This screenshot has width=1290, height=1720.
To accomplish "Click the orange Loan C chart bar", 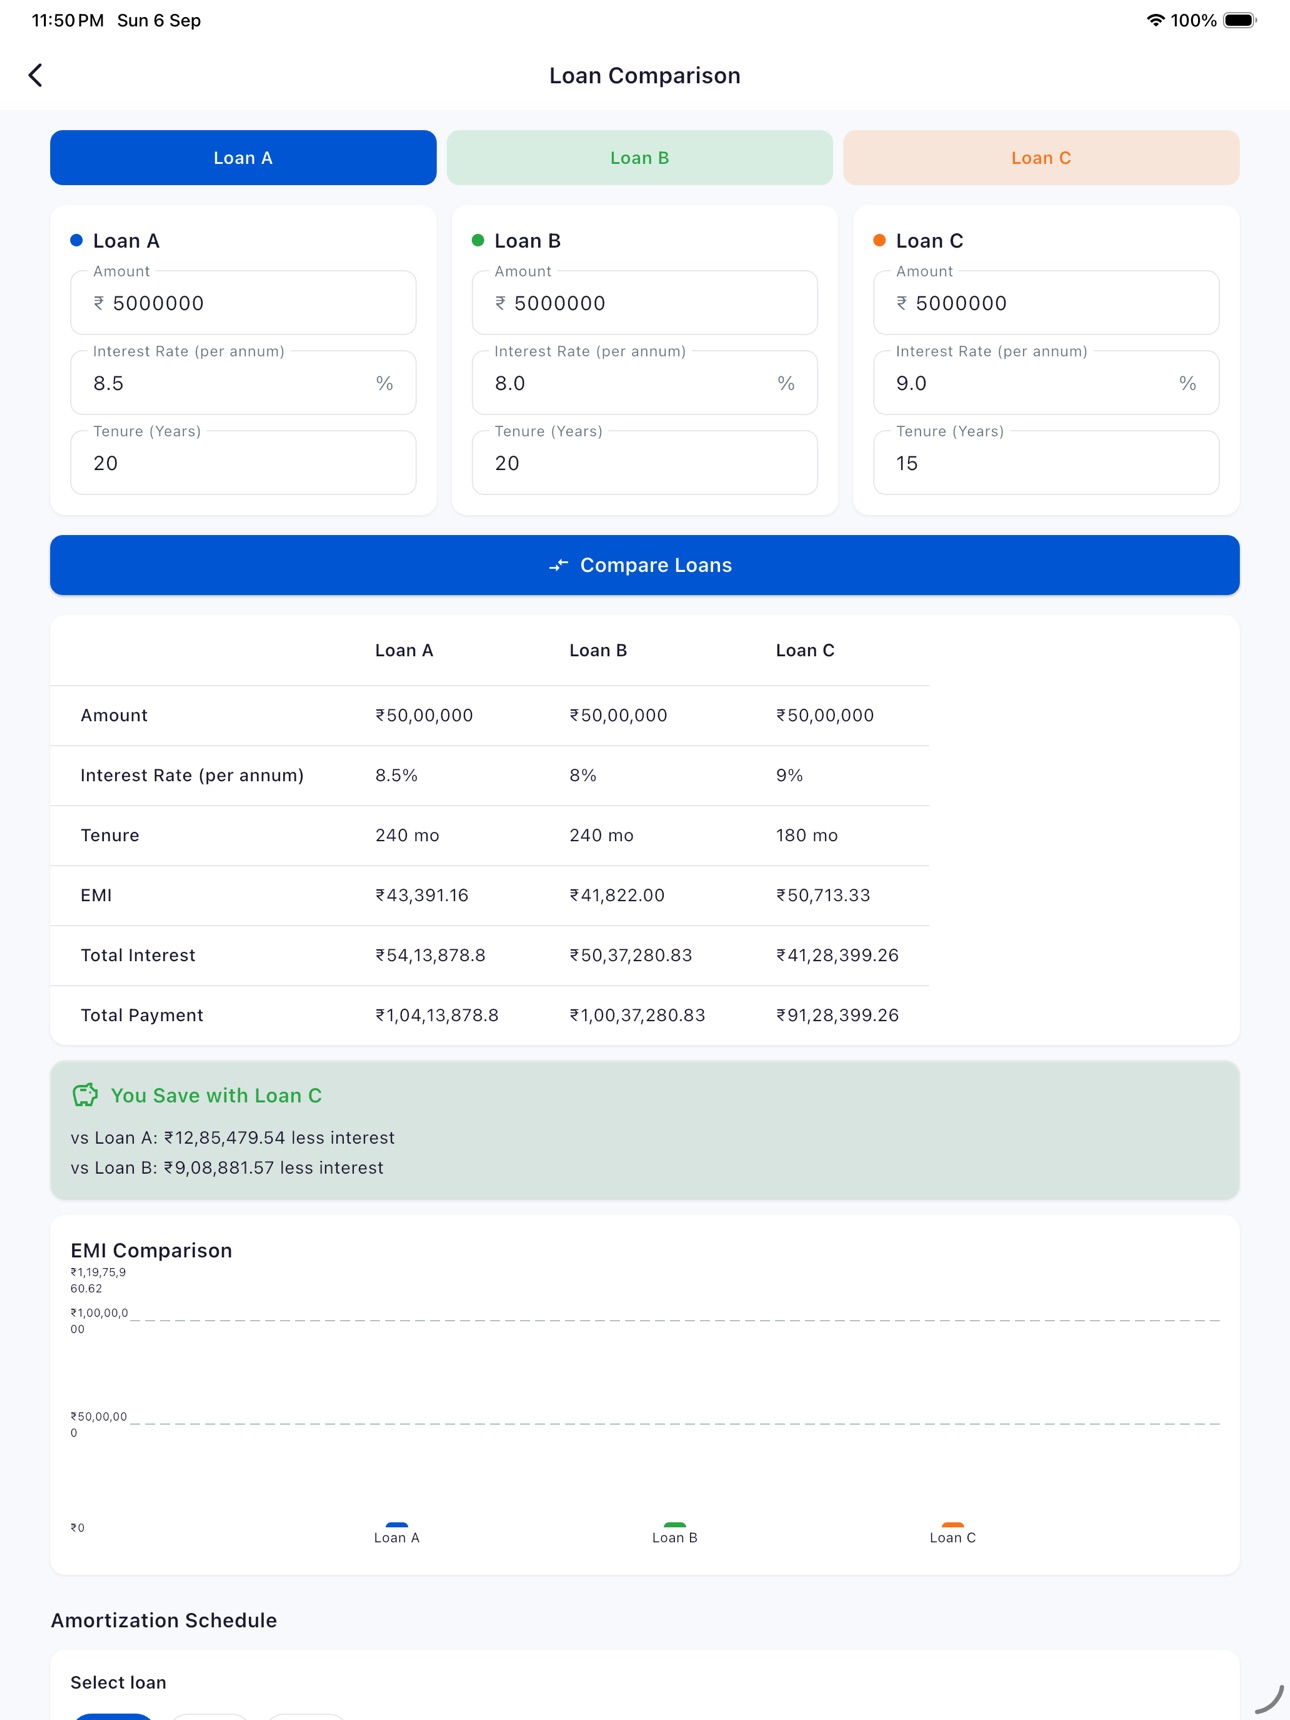I will tap(953, 1525).
